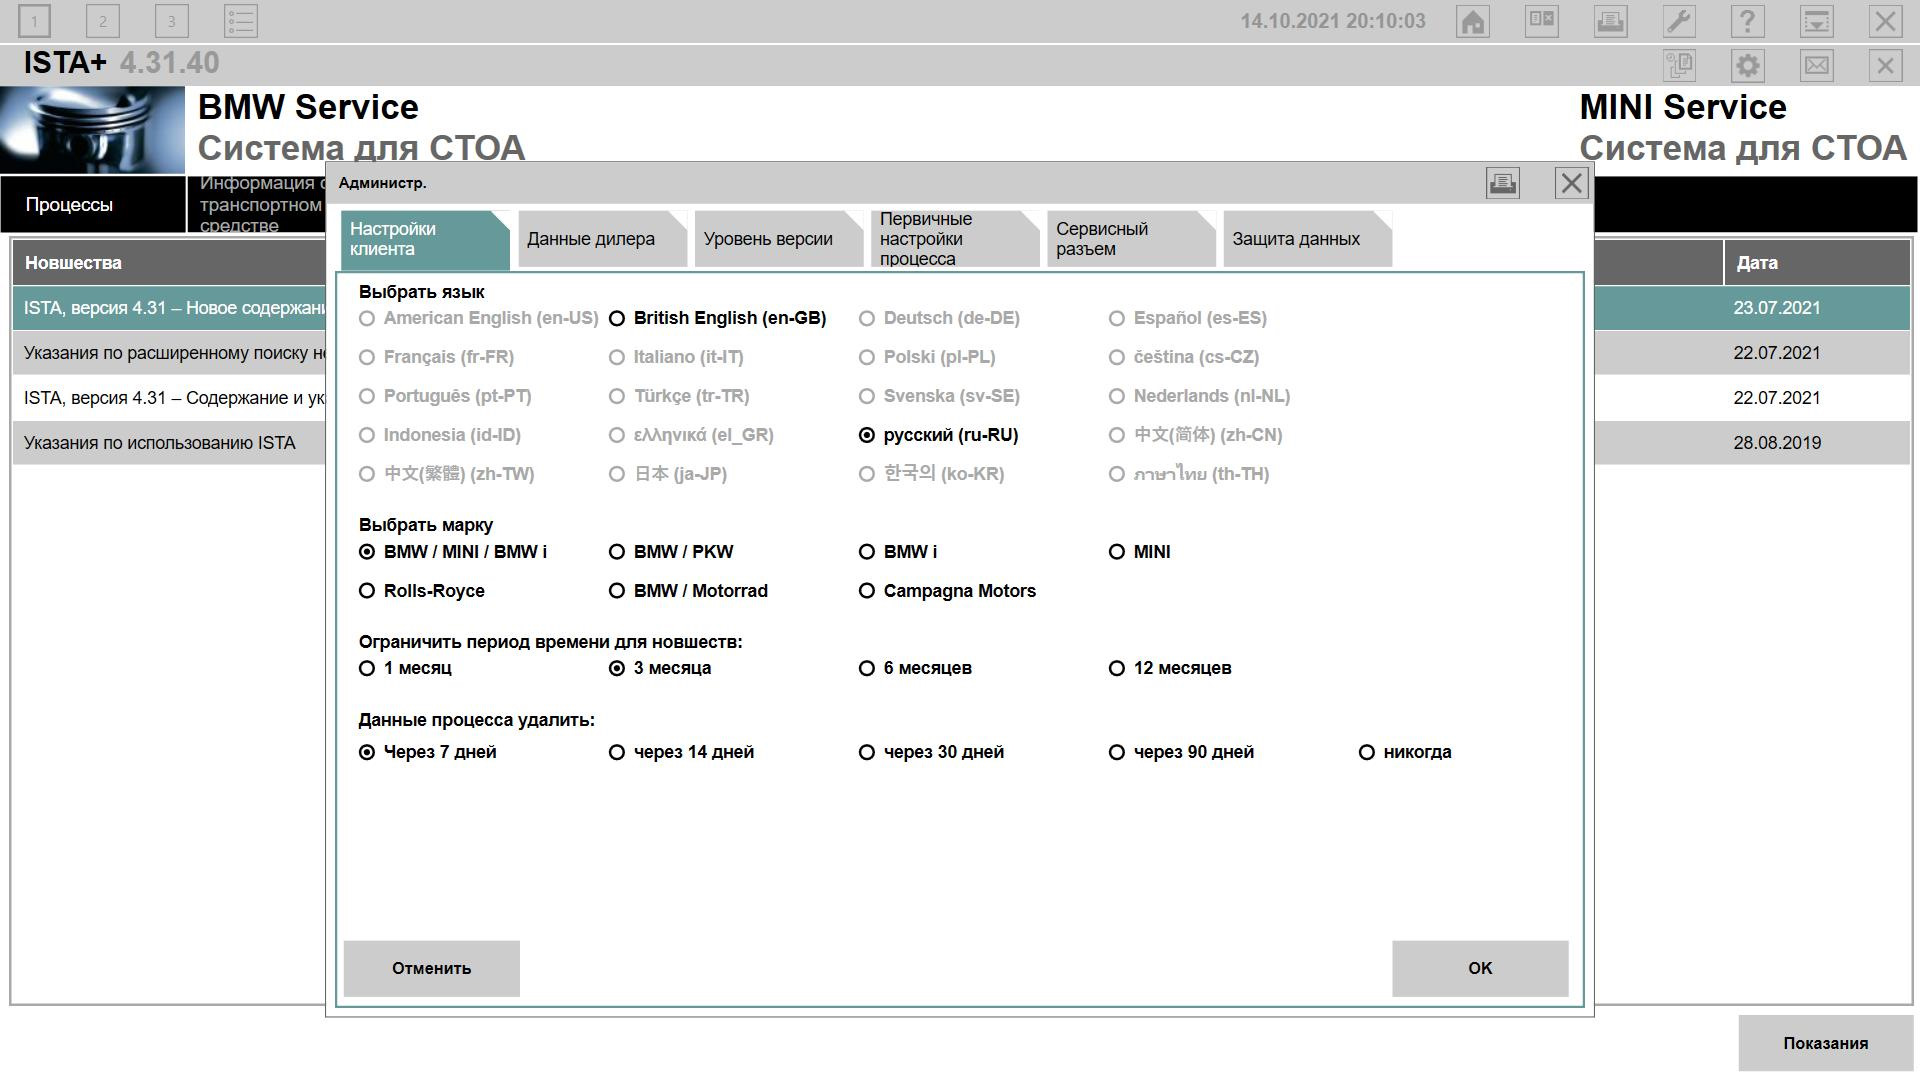
Task: Click the home icon in top toolbar
Action: tap(1473, 21)
